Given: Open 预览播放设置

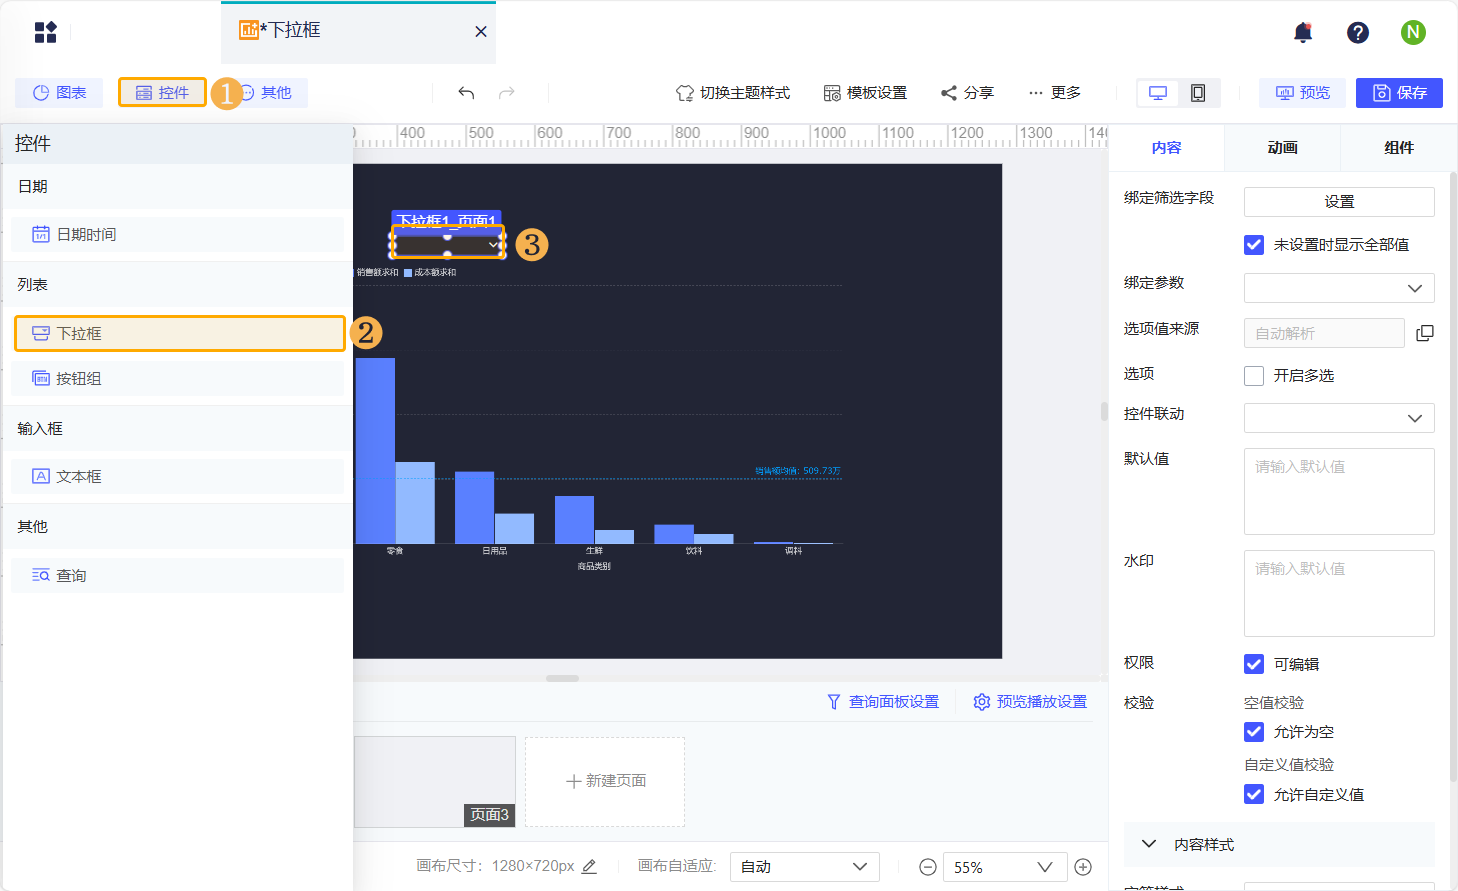Looking at the screenshot, I should pos(1030,702).
